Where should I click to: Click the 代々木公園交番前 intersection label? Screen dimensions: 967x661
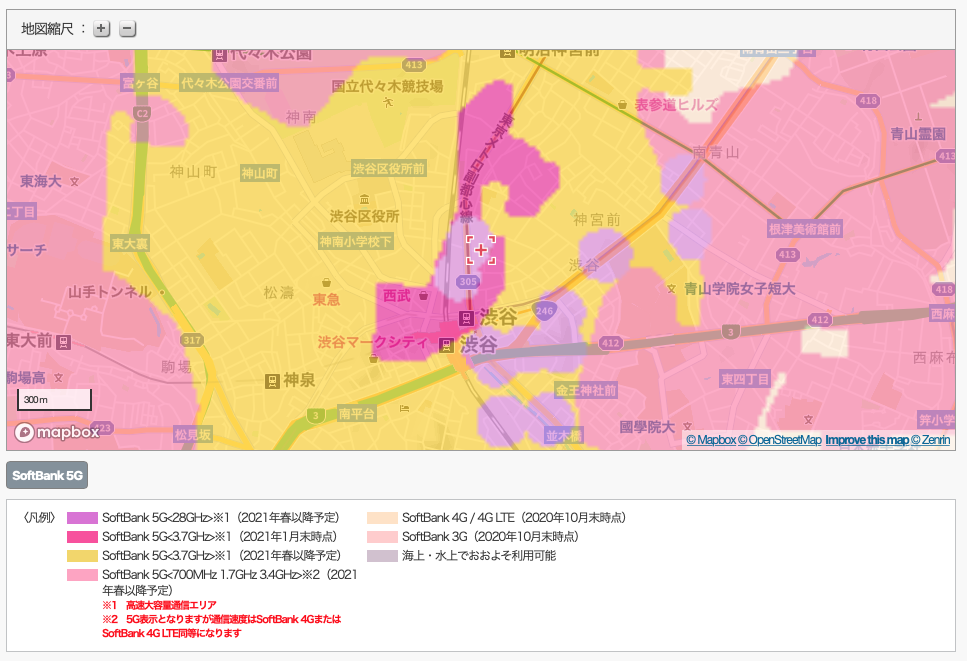tap(229, 83)
